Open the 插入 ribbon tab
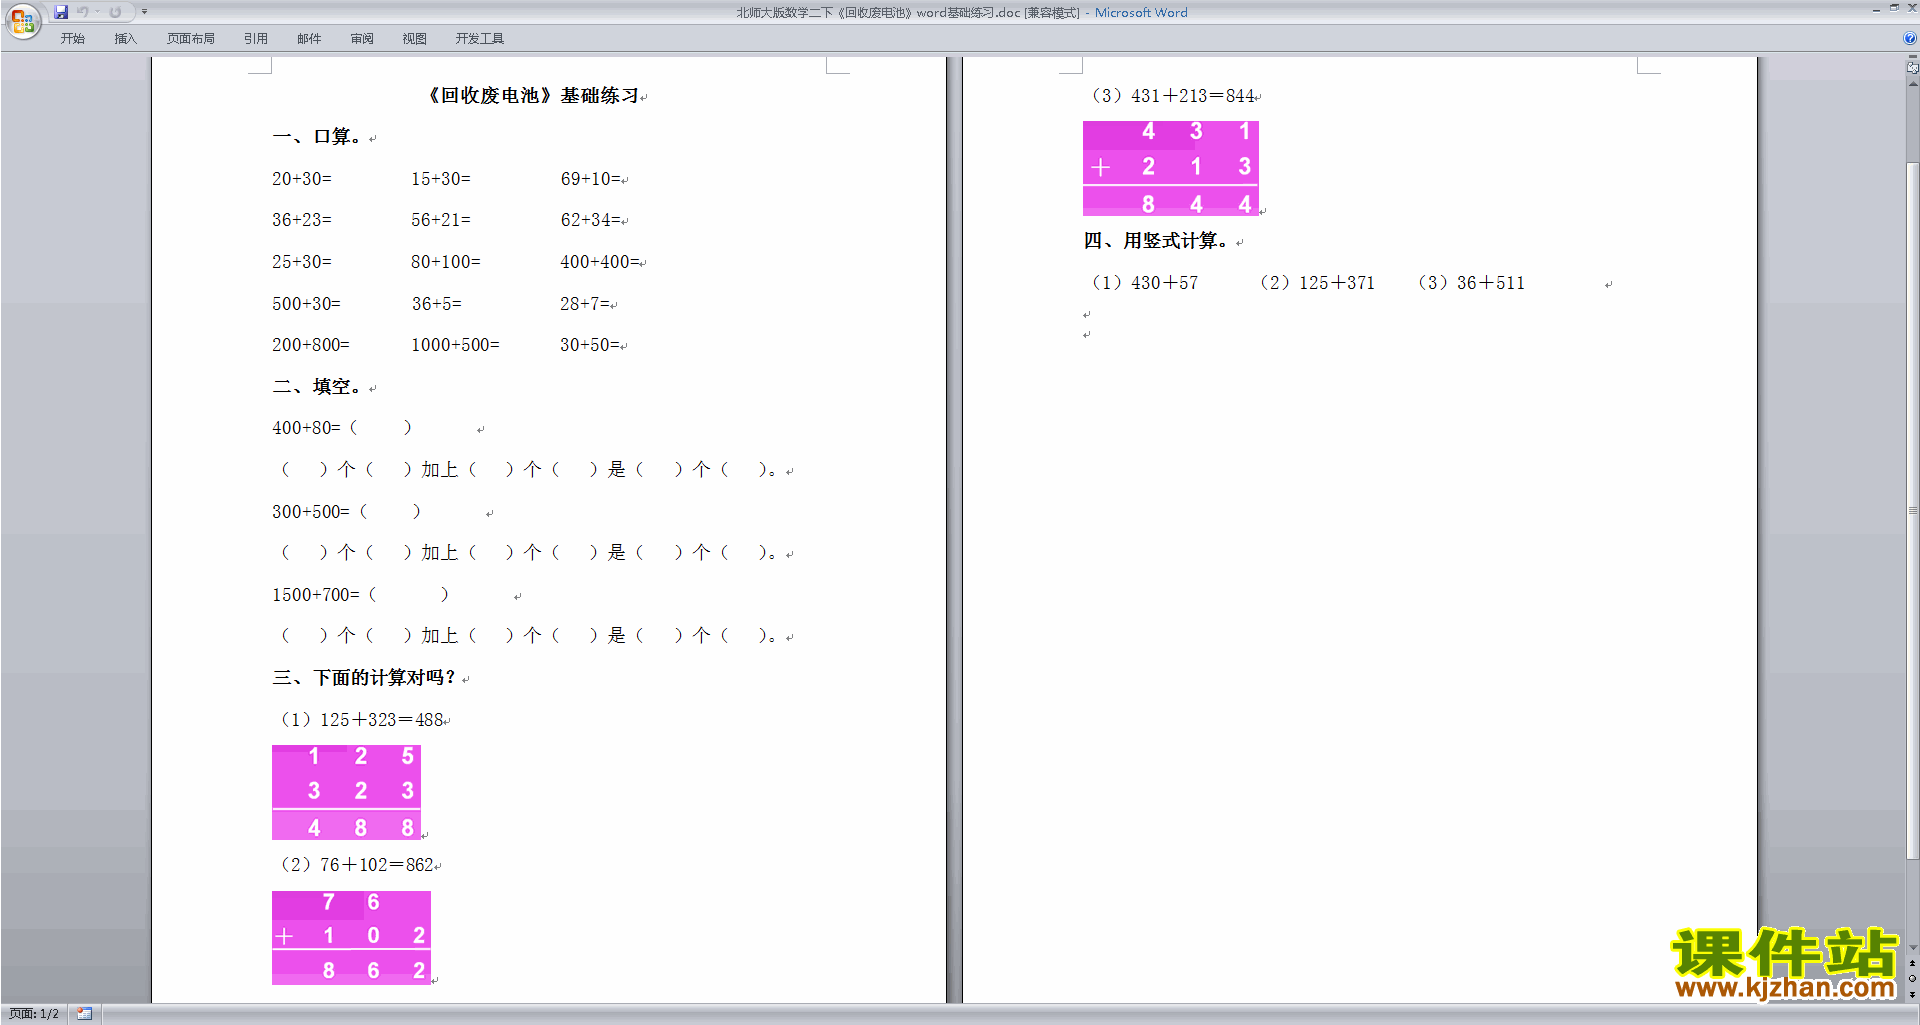 point(125,38)
